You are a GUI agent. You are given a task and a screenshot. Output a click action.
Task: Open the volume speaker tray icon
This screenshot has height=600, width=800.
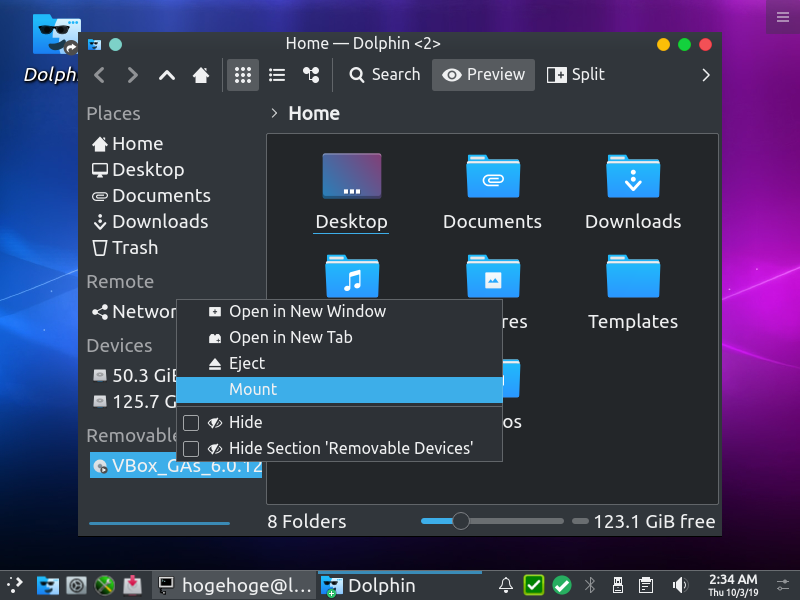click(680, 585)
